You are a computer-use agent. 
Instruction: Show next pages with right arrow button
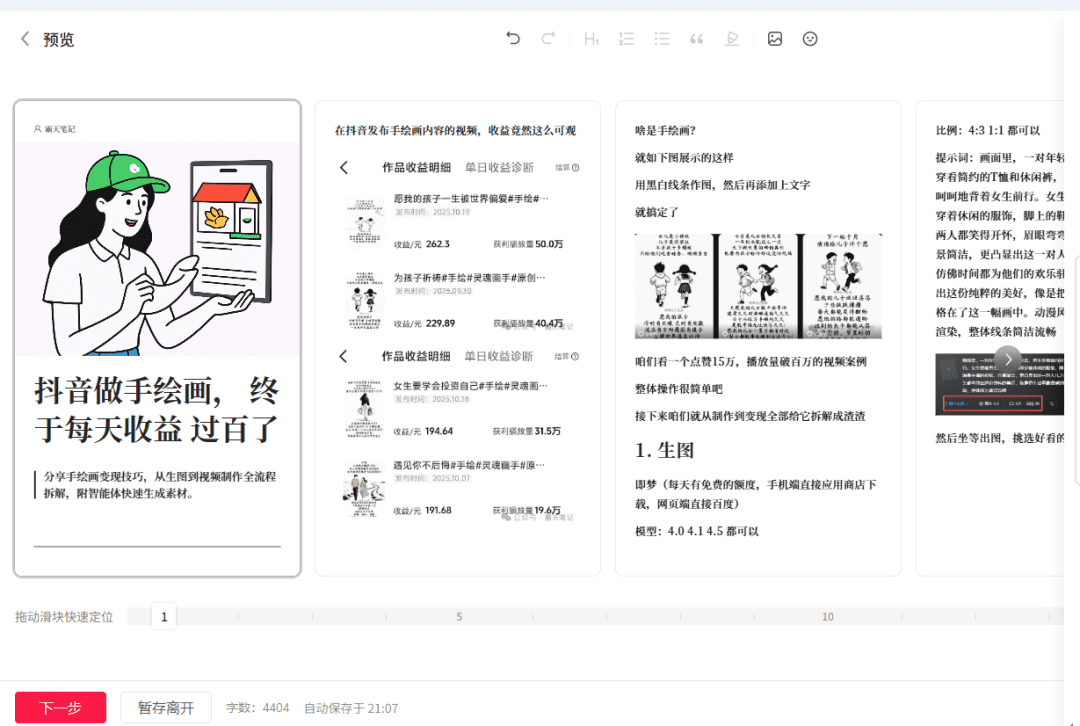point(1007,358)
